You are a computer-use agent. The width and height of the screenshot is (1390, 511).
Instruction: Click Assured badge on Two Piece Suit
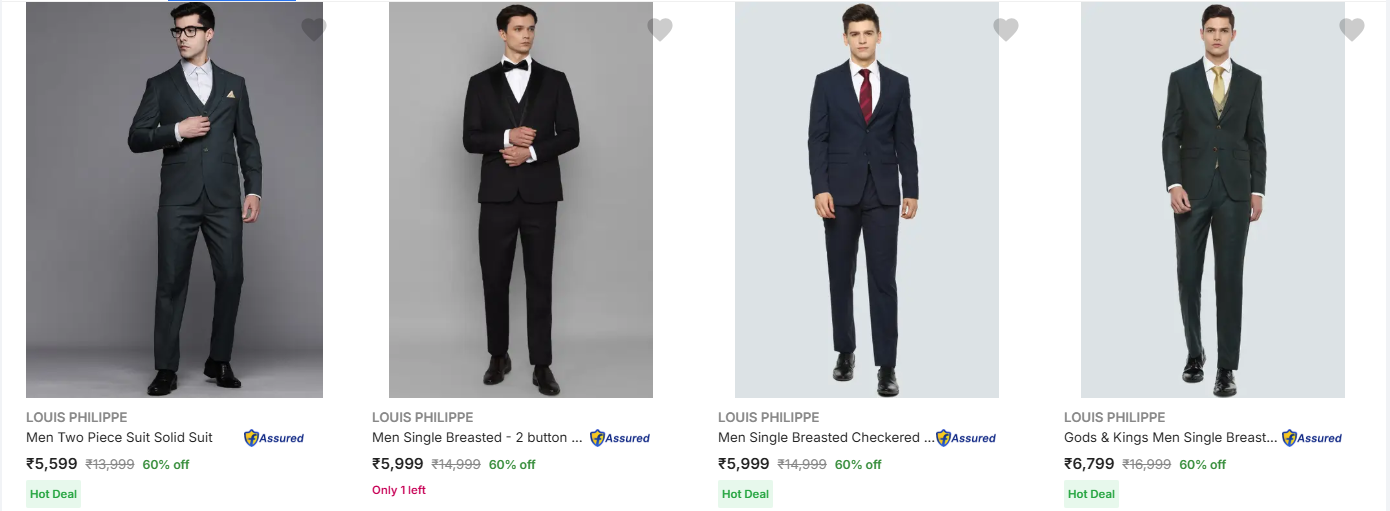274,438
